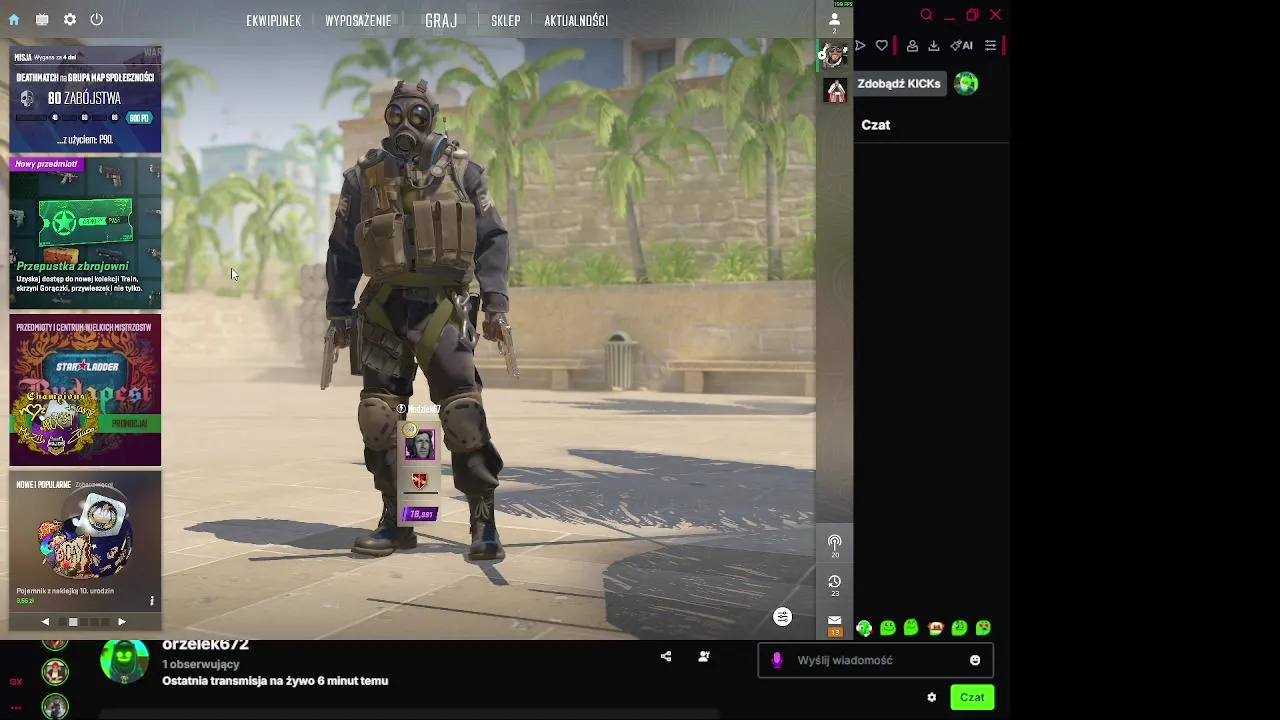Open the SKLEP tab

505,21
